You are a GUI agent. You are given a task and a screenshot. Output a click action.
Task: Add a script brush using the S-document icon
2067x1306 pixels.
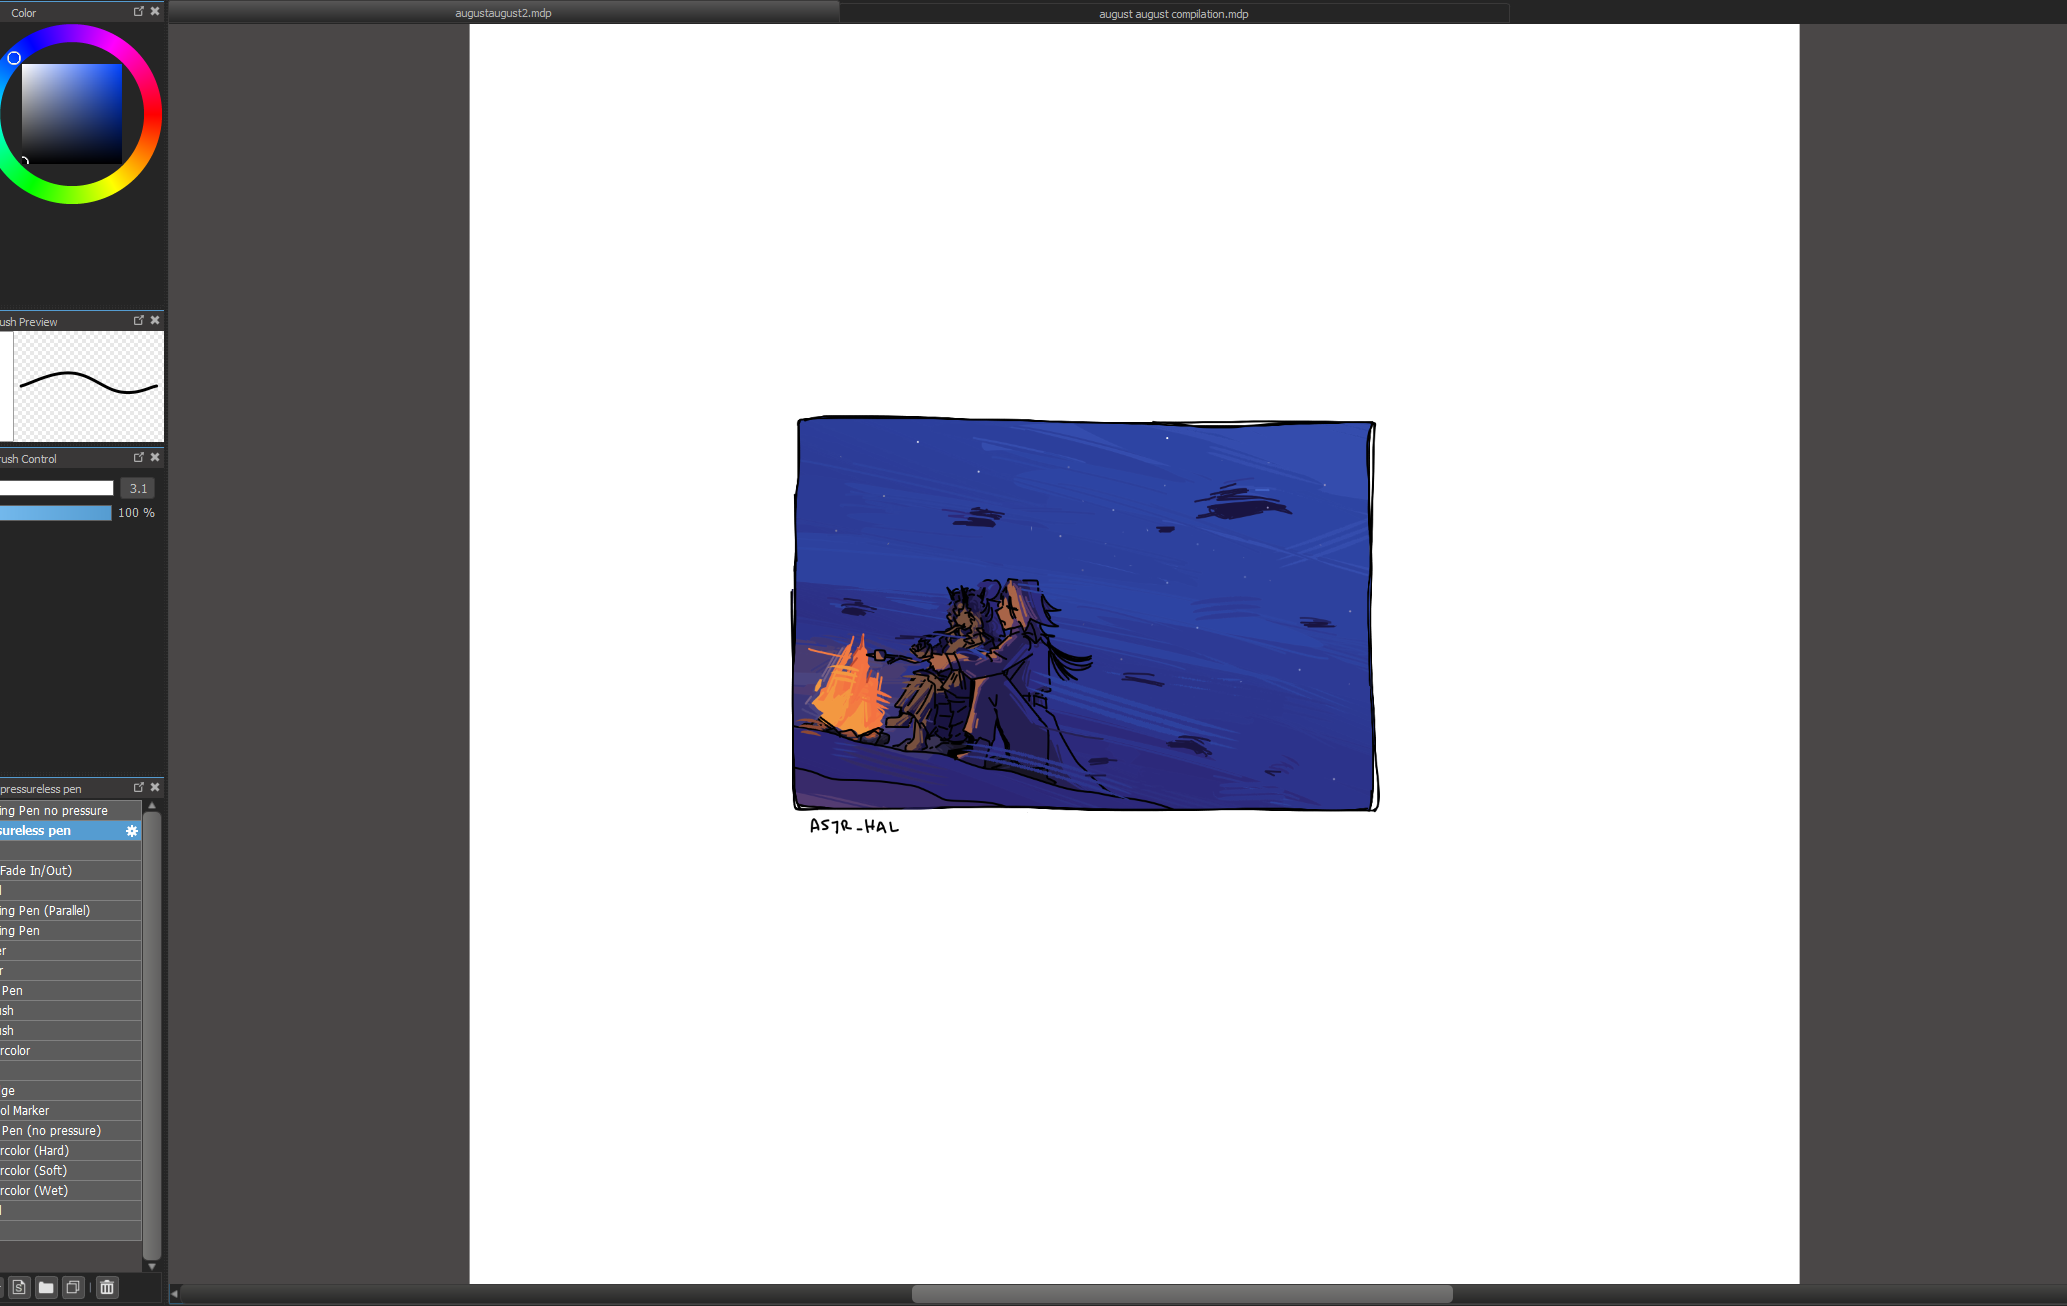click(19, 1287)
